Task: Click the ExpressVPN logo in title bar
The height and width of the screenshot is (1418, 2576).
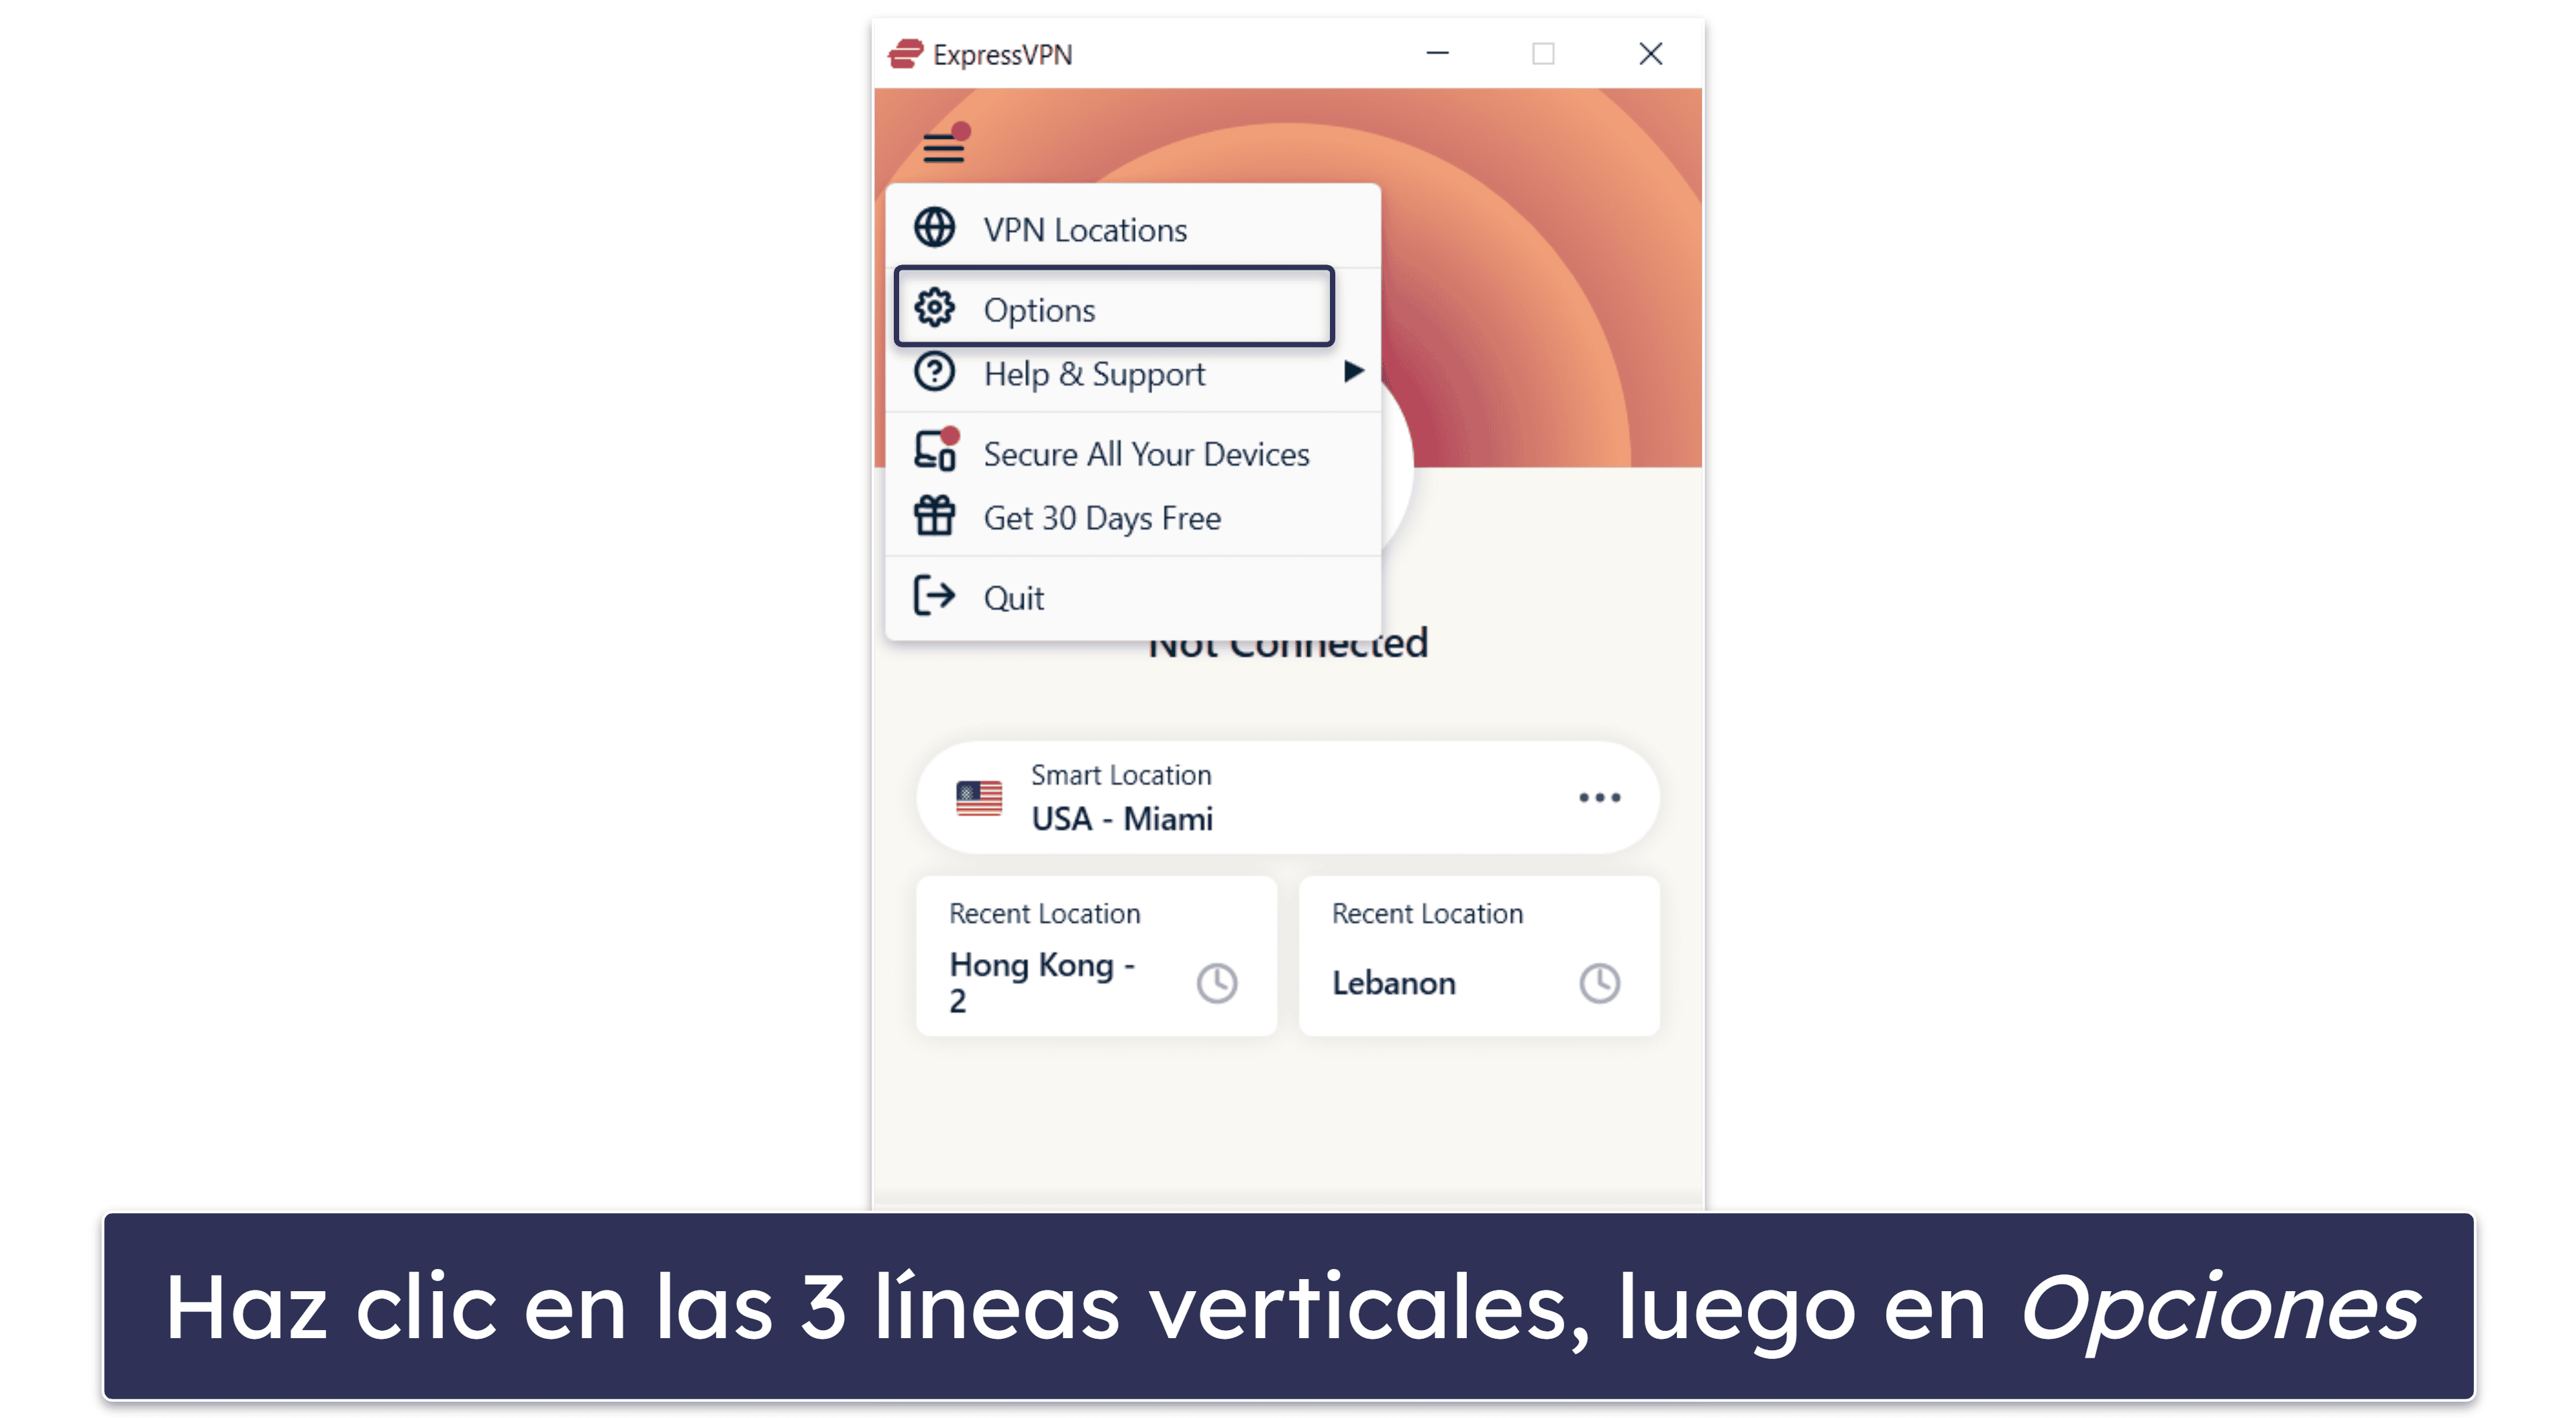Action: pyautogui.click(x=906, y=53)
